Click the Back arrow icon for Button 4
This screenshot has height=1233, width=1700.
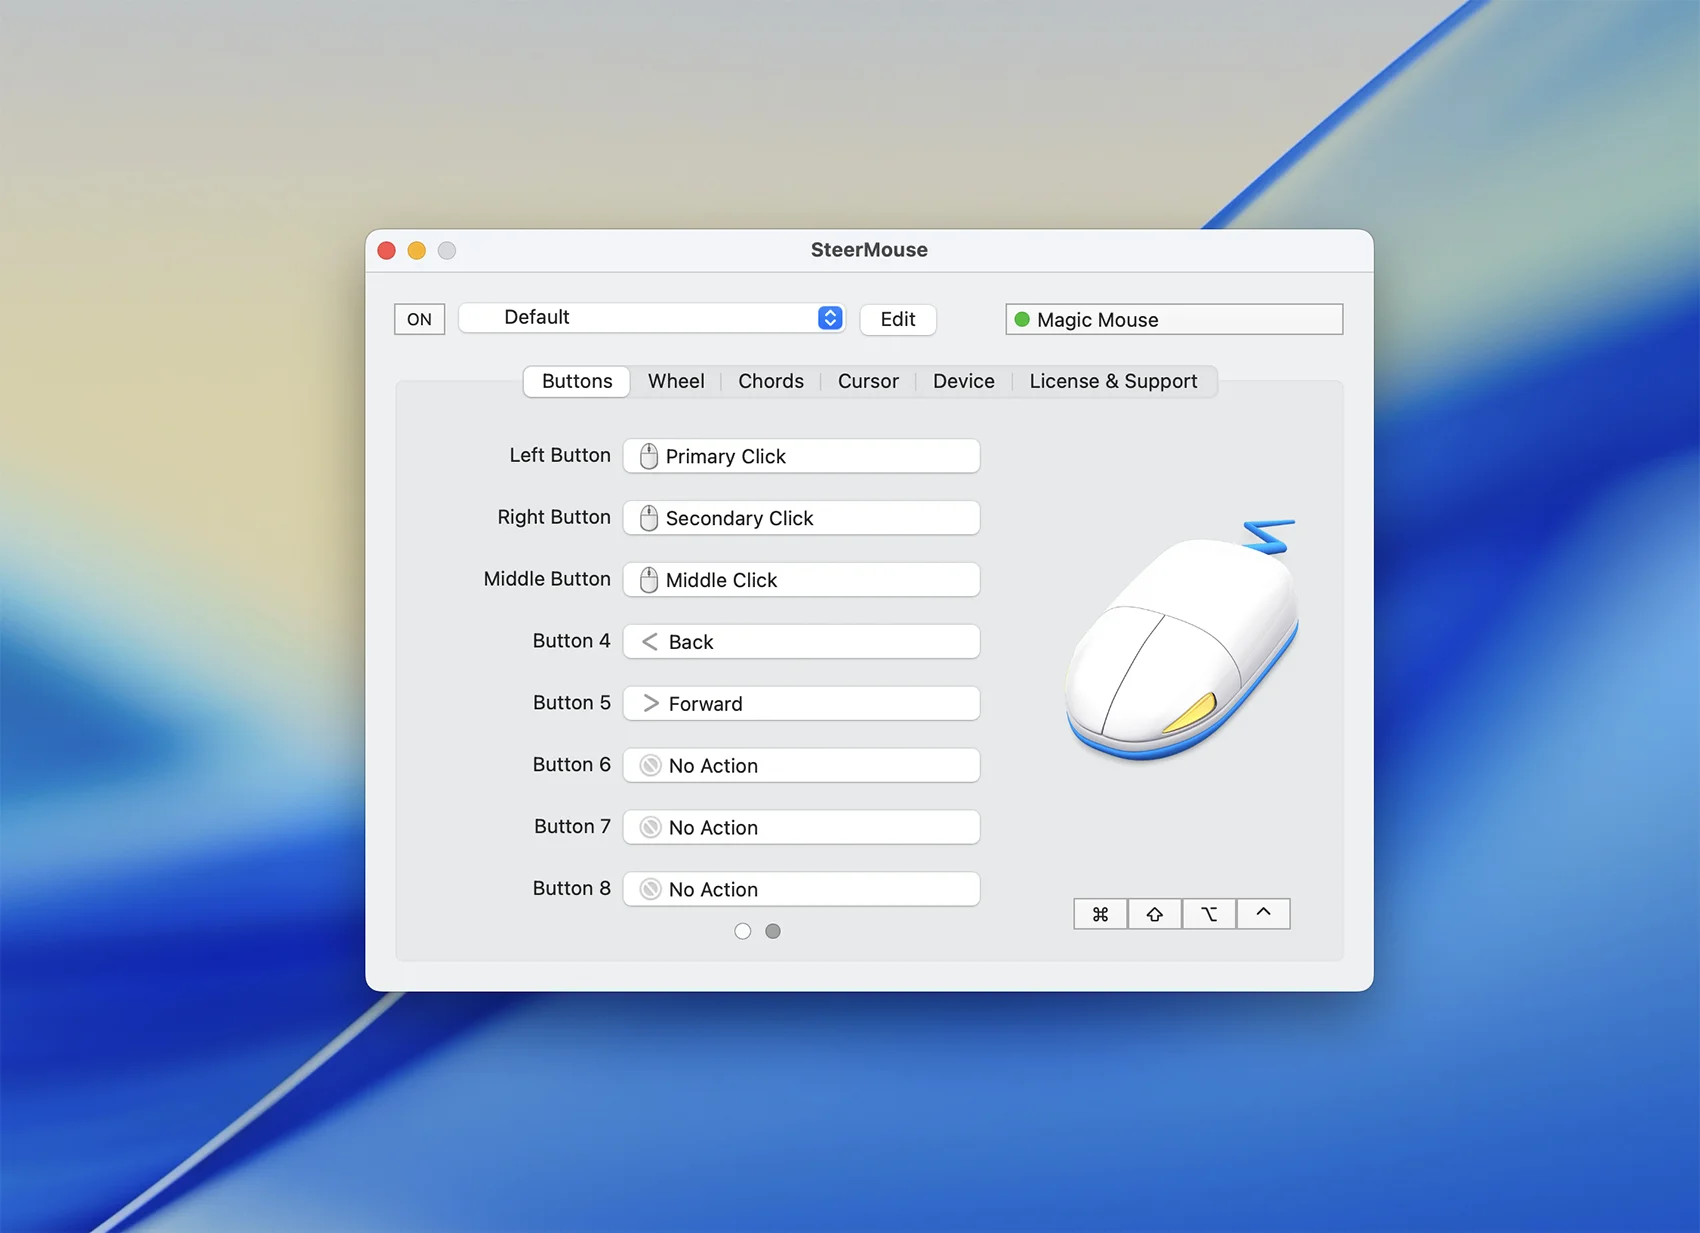(x=650, y=642)
